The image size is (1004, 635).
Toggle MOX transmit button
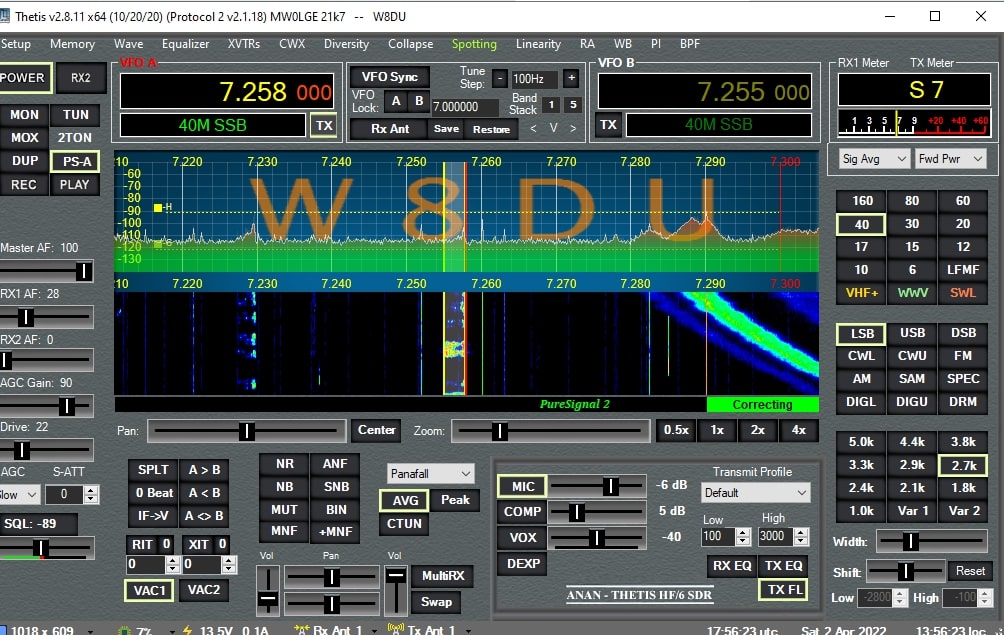24,138
